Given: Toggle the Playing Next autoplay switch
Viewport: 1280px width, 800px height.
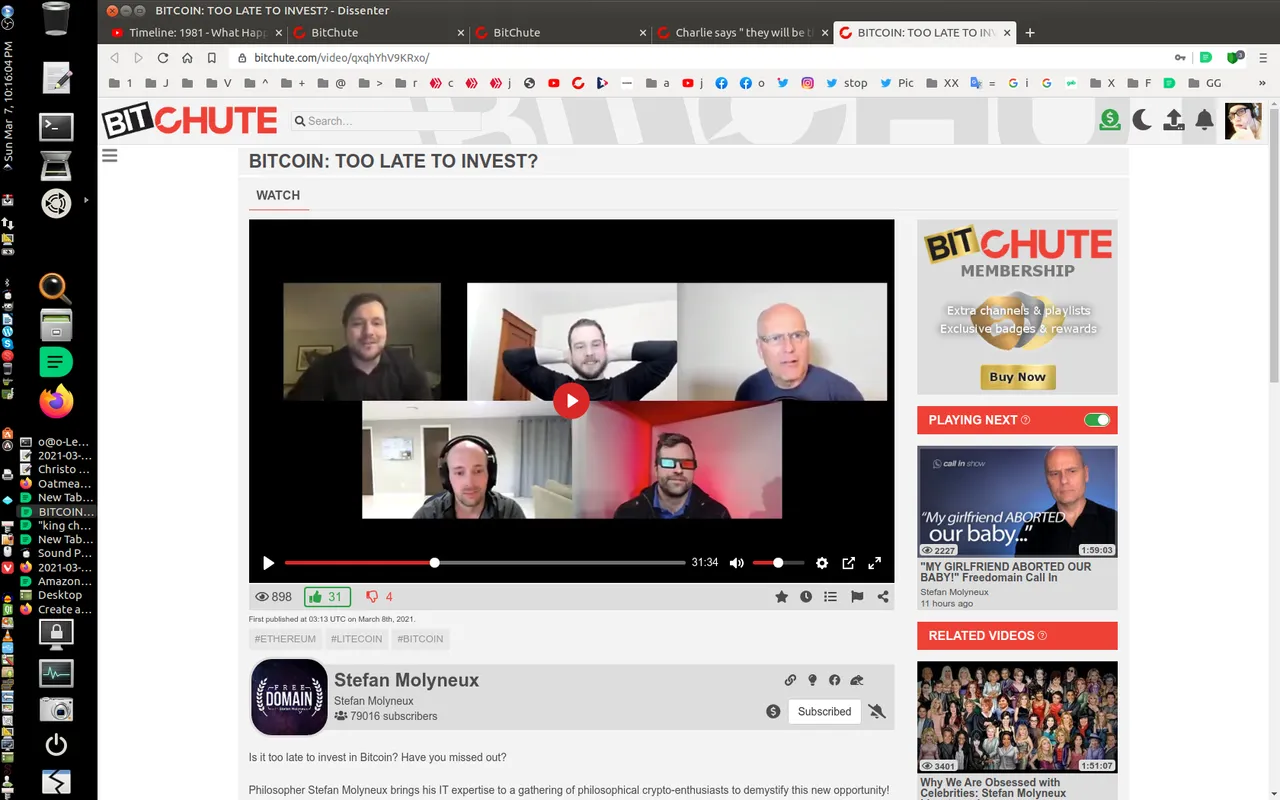Looking at the screenshot, I should tap(1097, 420).
